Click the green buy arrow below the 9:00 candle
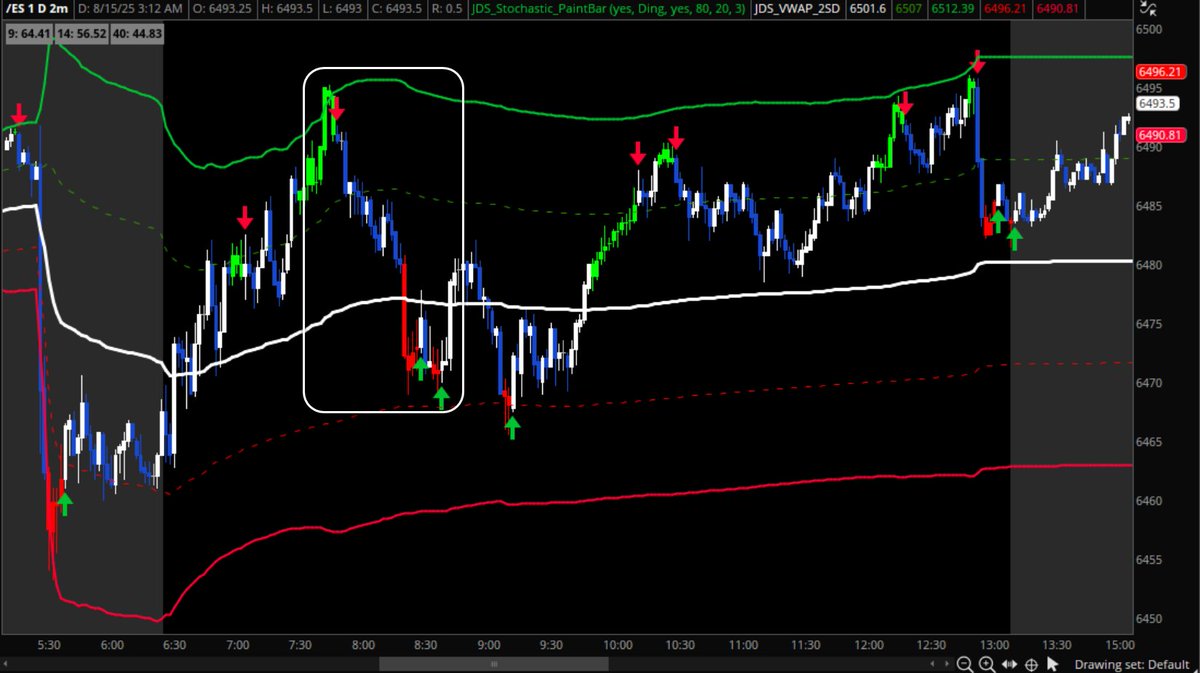Screen dimensions: 1200x673 pos(513,426)
